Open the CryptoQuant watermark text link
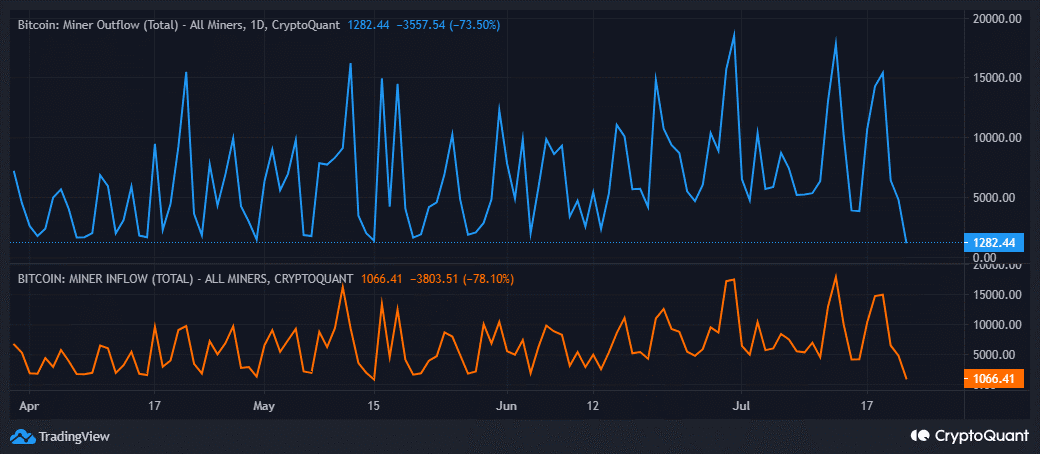Viewport: 1040px width, 454px height. (980, 436)
